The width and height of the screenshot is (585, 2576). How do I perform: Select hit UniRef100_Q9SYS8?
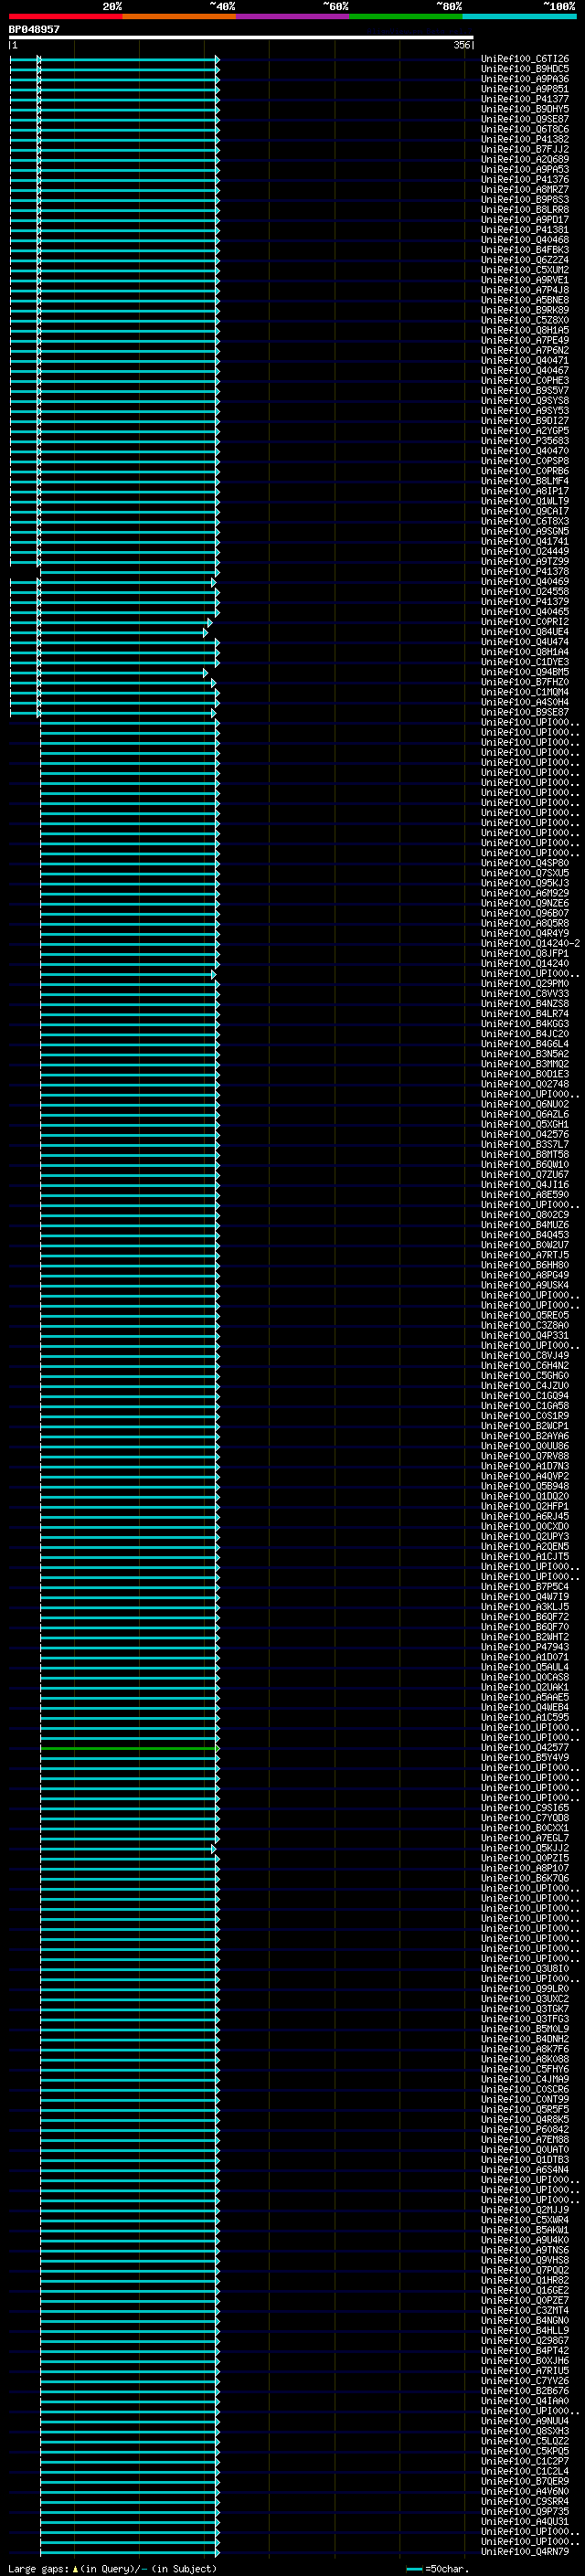click(525, 401)
